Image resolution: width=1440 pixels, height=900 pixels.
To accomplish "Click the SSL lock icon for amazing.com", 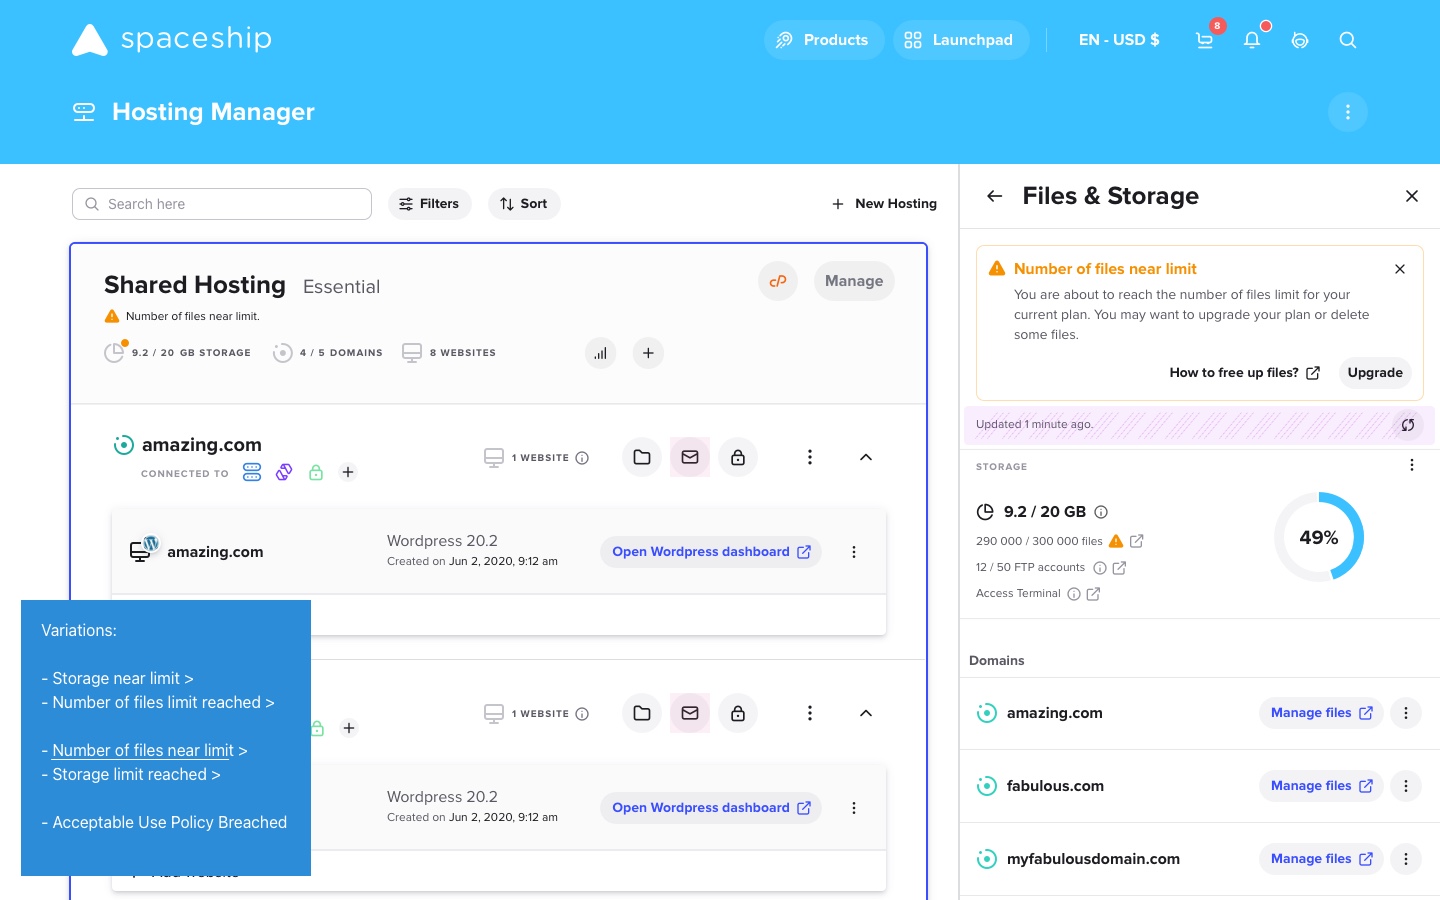I will (738, 457).
